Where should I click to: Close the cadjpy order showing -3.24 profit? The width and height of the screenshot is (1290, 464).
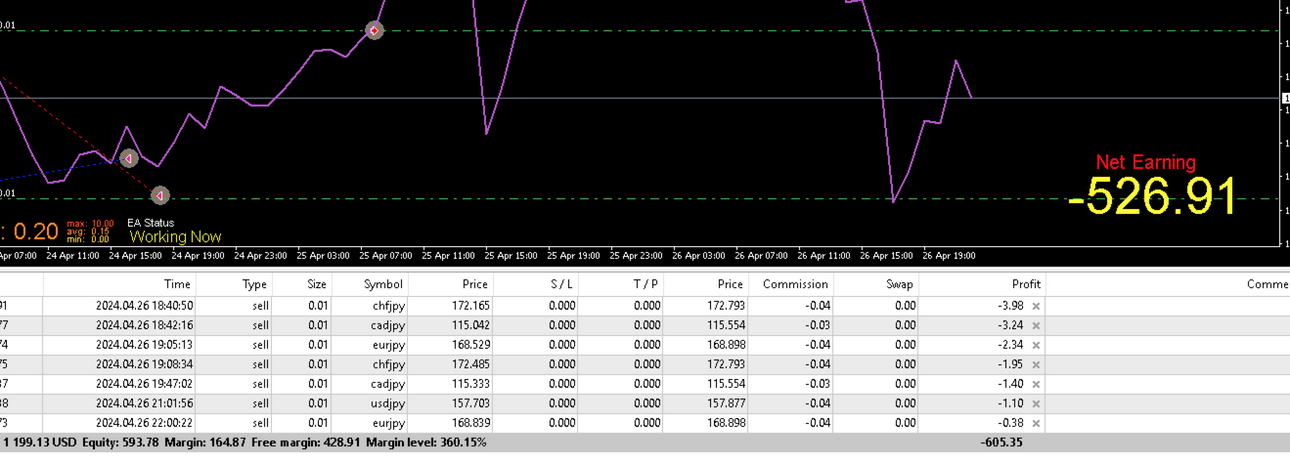pos(1036,325)
